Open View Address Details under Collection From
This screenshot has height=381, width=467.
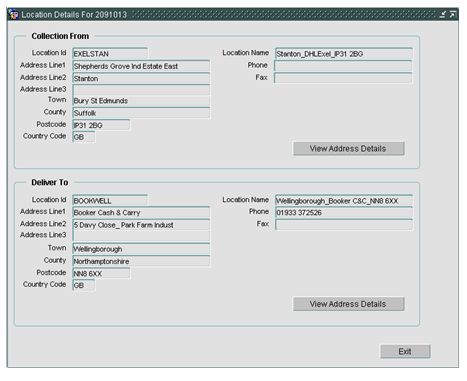pos(349,149)
